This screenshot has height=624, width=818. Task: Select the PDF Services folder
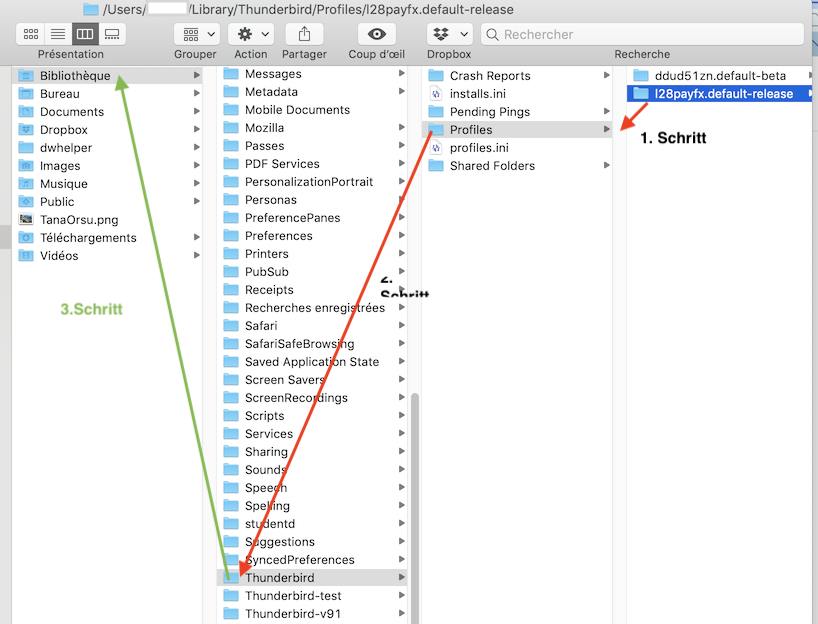pyautogui.click(x=312, y=164)
